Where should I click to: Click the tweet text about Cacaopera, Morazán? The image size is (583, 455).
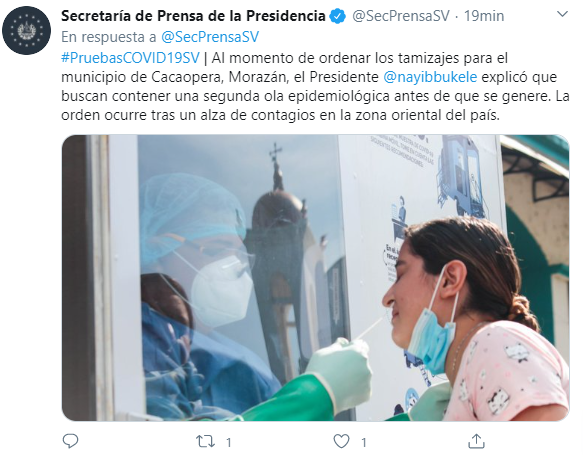pos(315,86)
